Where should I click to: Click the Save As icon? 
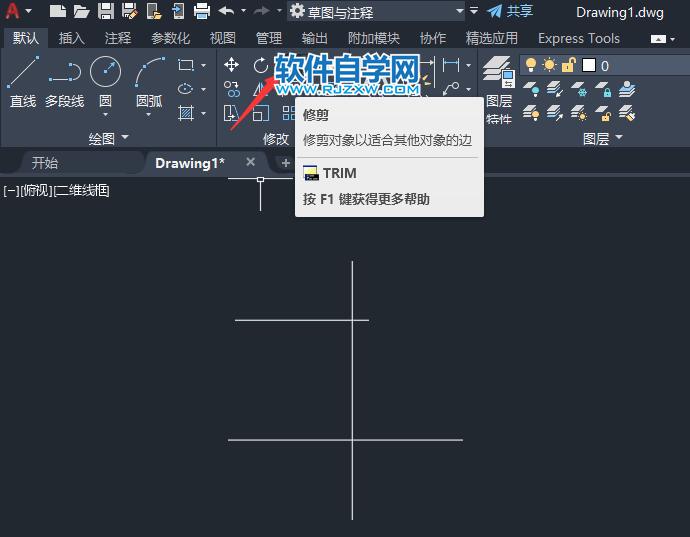coord(129,11)
